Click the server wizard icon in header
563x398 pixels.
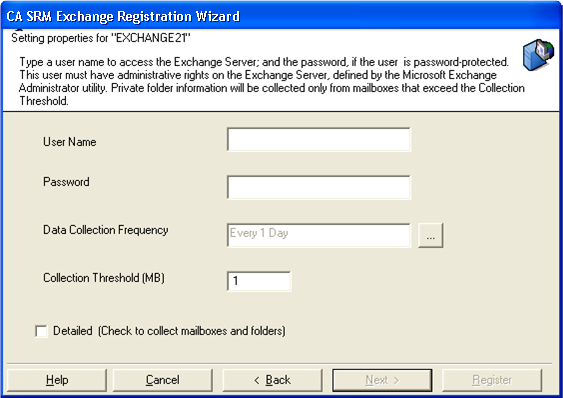click(x=538, y=55)
